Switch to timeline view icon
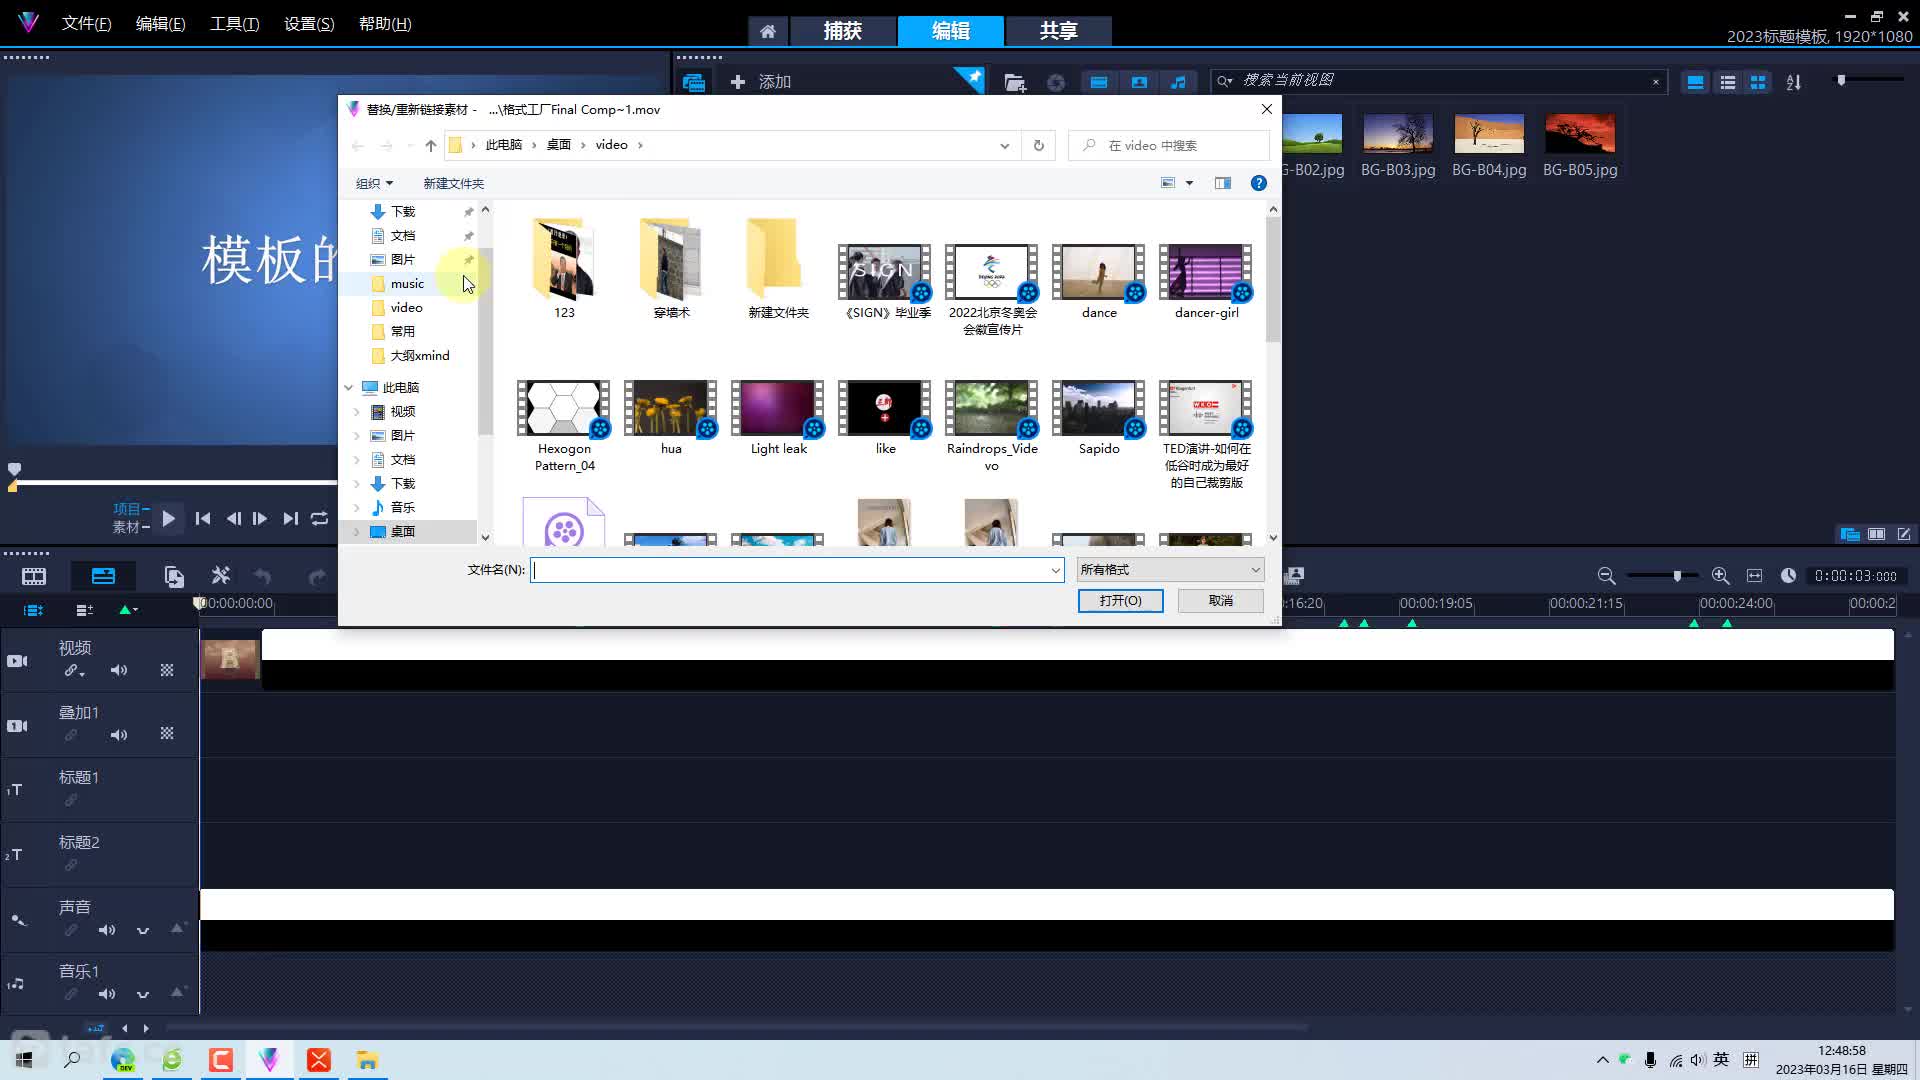The height and width of the screenshot is (1080, 1920). [x=103, y=576]
